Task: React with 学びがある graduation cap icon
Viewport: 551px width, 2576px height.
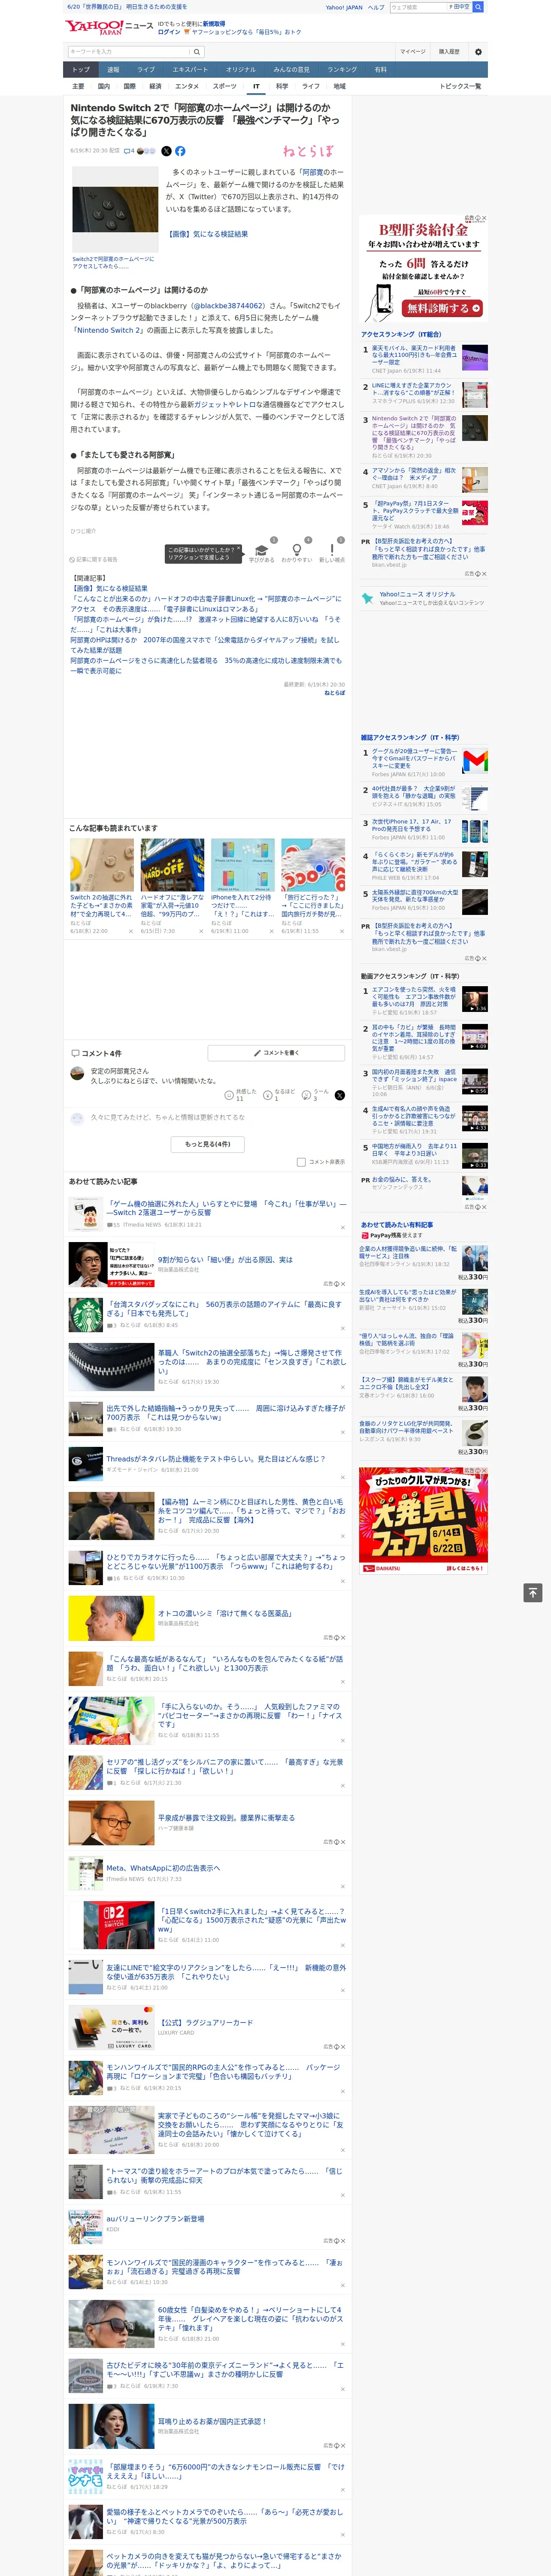Action: click(262, 550)
